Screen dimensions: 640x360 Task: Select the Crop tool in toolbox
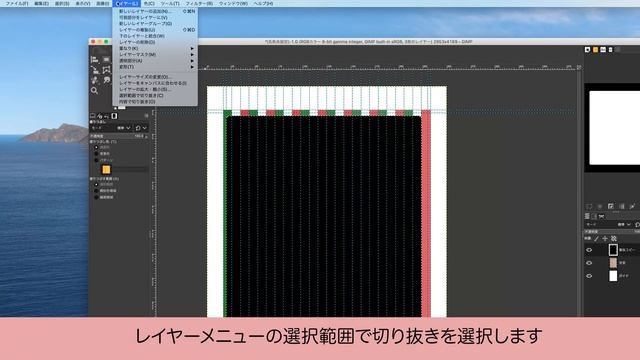coord(94,70)
